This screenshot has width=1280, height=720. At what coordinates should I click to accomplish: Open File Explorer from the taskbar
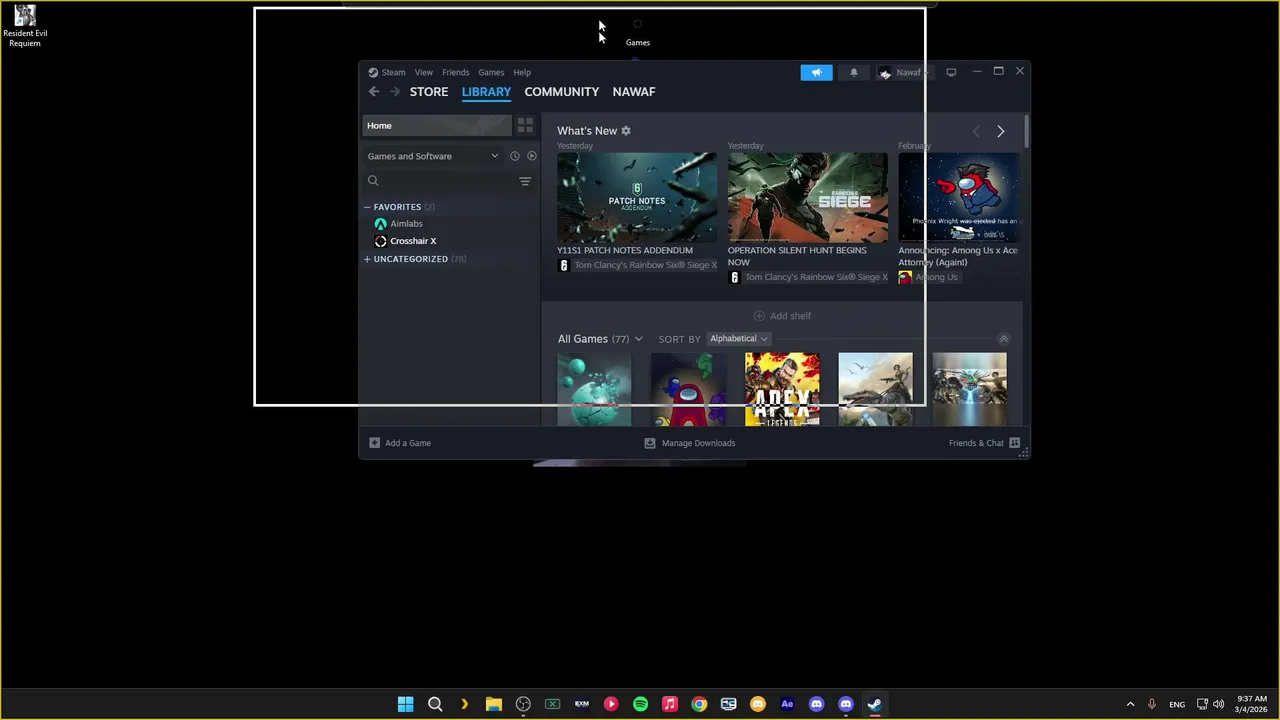493,704
